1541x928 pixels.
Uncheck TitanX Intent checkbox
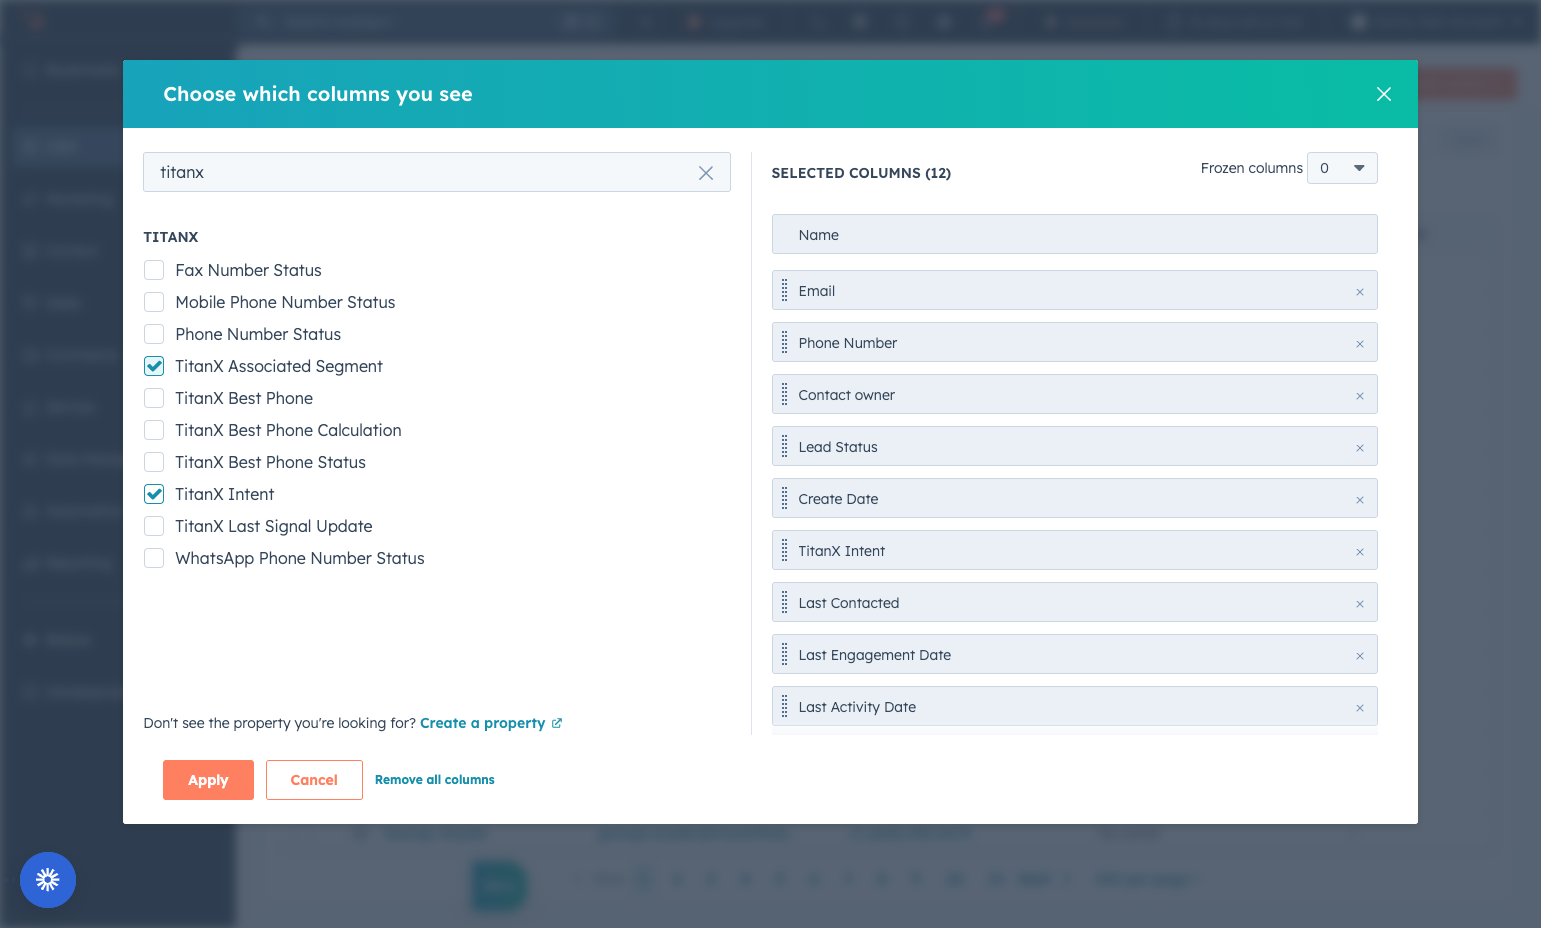(x=154, y=494)
